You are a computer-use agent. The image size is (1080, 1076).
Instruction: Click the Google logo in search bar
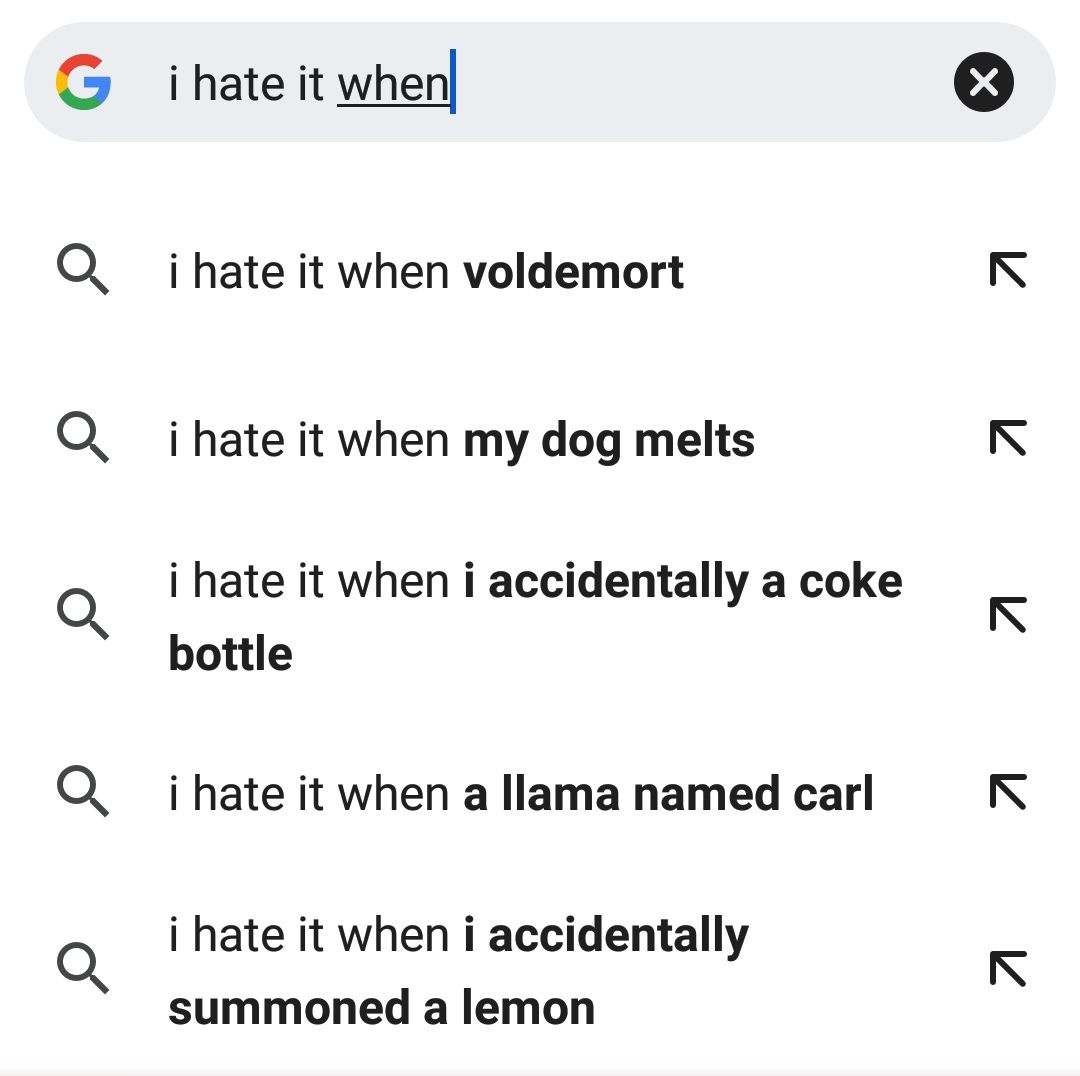[x=83, y=82]
